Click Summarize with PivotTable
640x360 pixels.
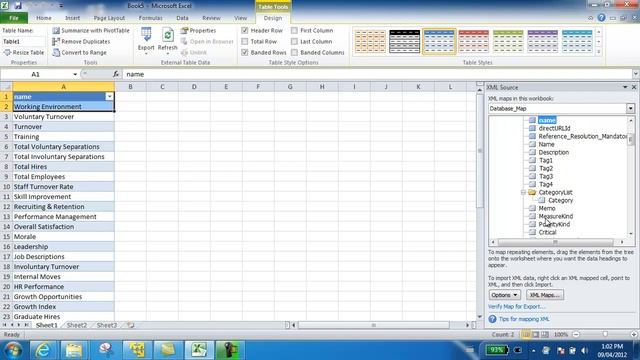pos(91,31)
